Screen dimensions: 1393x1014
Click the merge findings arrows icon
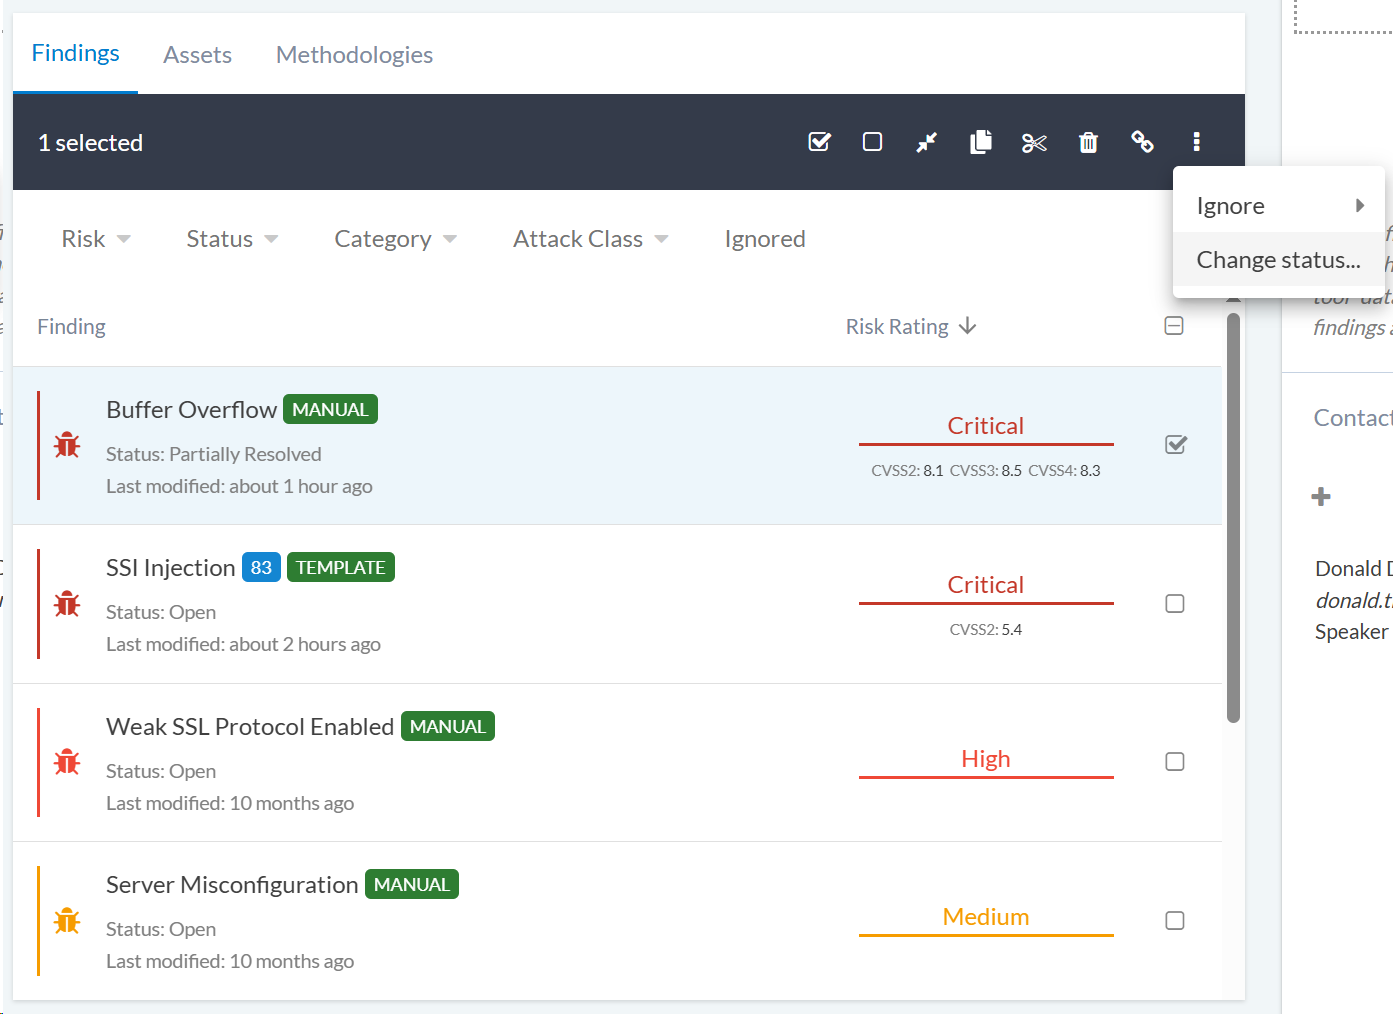pyautogui.click(x=926, y=142)
